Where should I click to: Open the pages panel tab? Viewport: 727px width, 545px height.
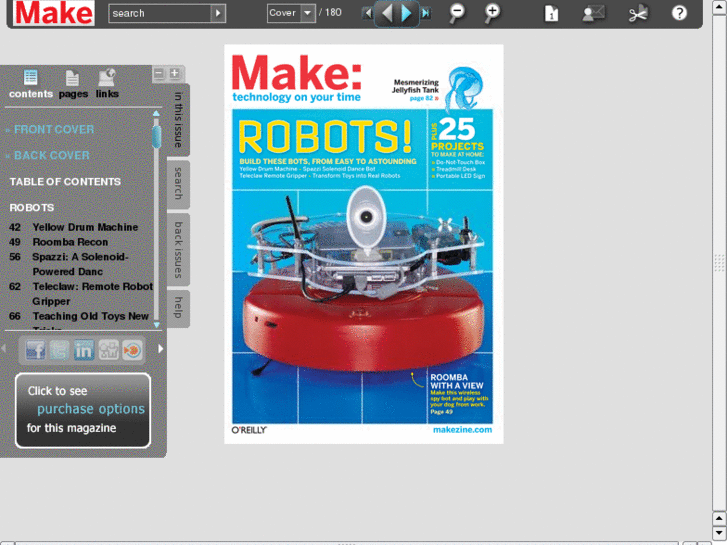pos(73,84)
